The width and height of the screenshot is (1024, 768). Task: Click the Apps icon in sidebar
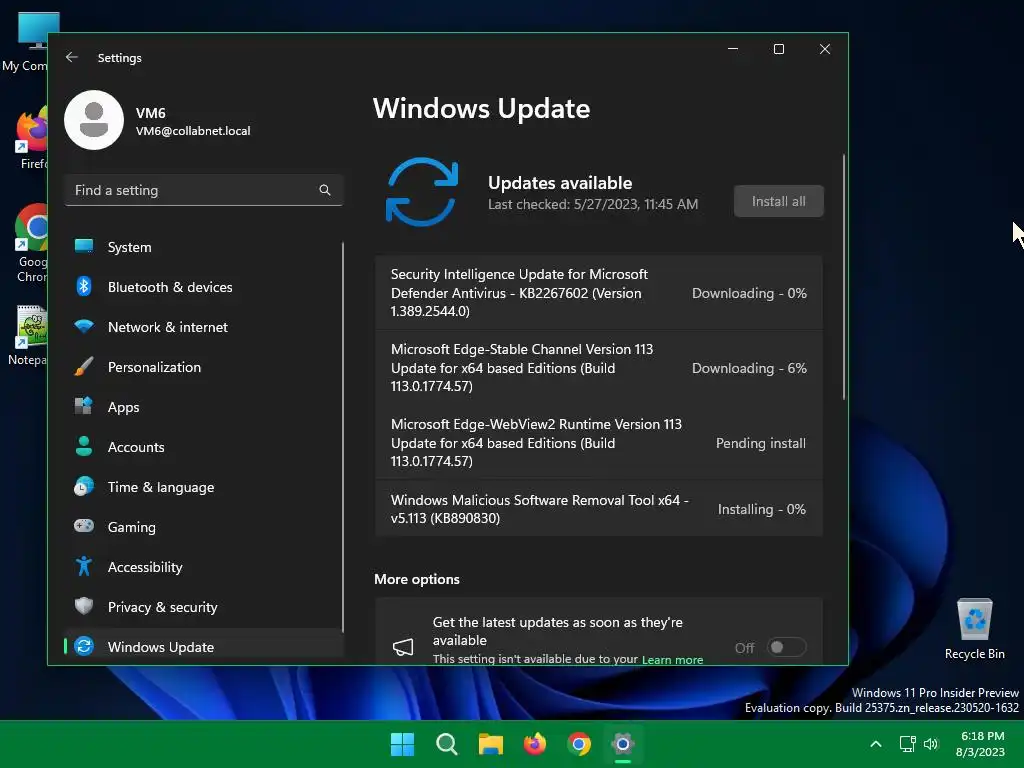pyautogui.click(x=84, y=406)
